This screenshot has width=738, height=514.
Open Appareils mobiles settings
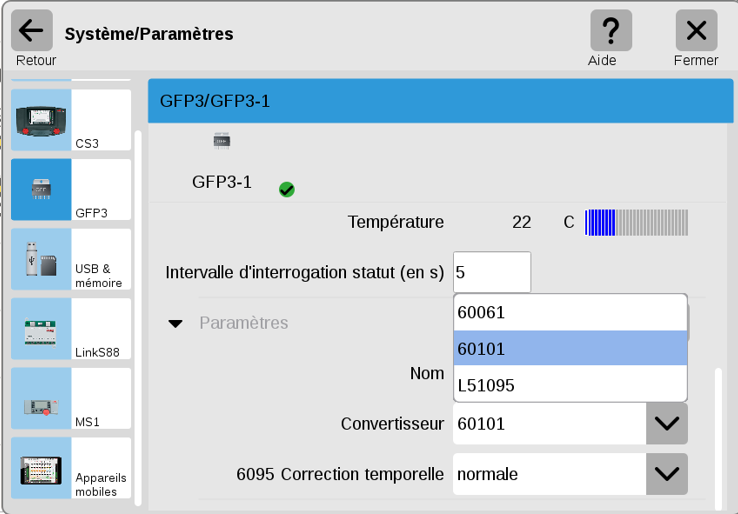[71, 468]
